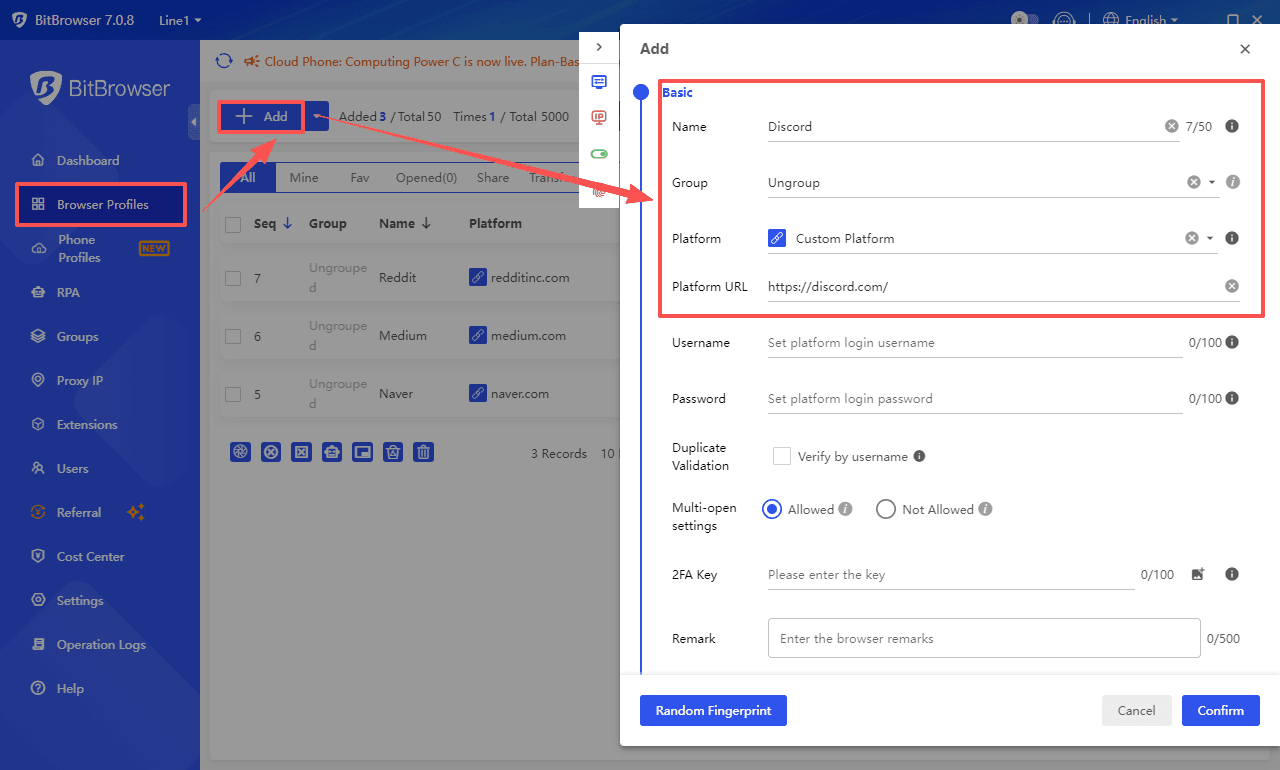Click the refresh icon beside the announcement
1280x770 pixels.
224,61
